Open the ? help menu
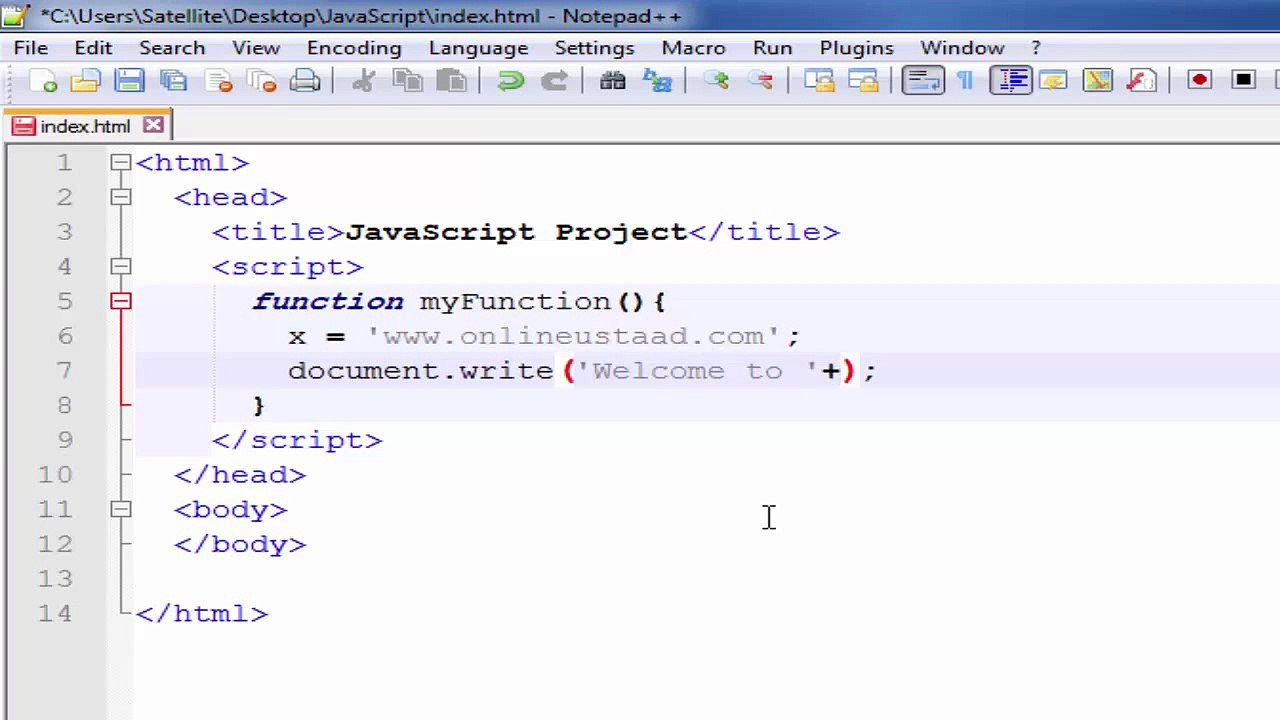Image resolution: width=1280 pixels, height=720 pixels. click(x=1036, y=48)
